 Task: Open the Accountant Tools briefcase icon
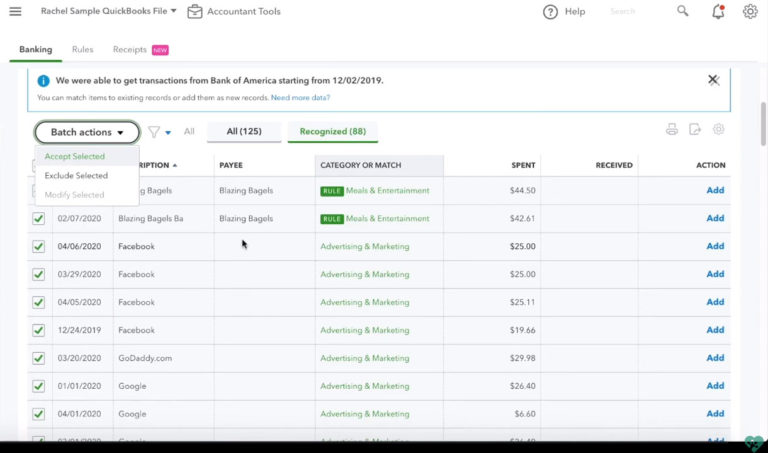click(194, 11)
